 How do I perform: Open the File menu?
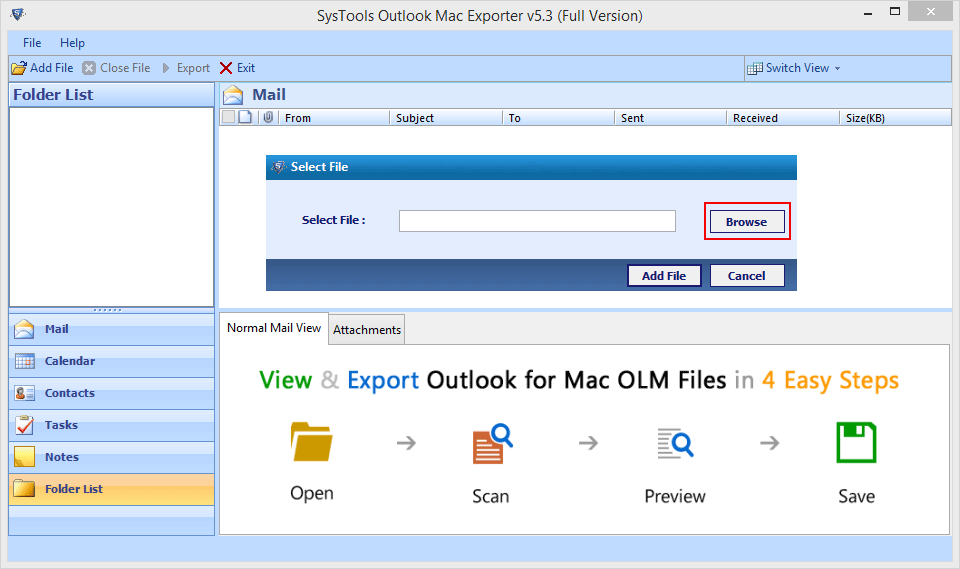tap(32, 43)
